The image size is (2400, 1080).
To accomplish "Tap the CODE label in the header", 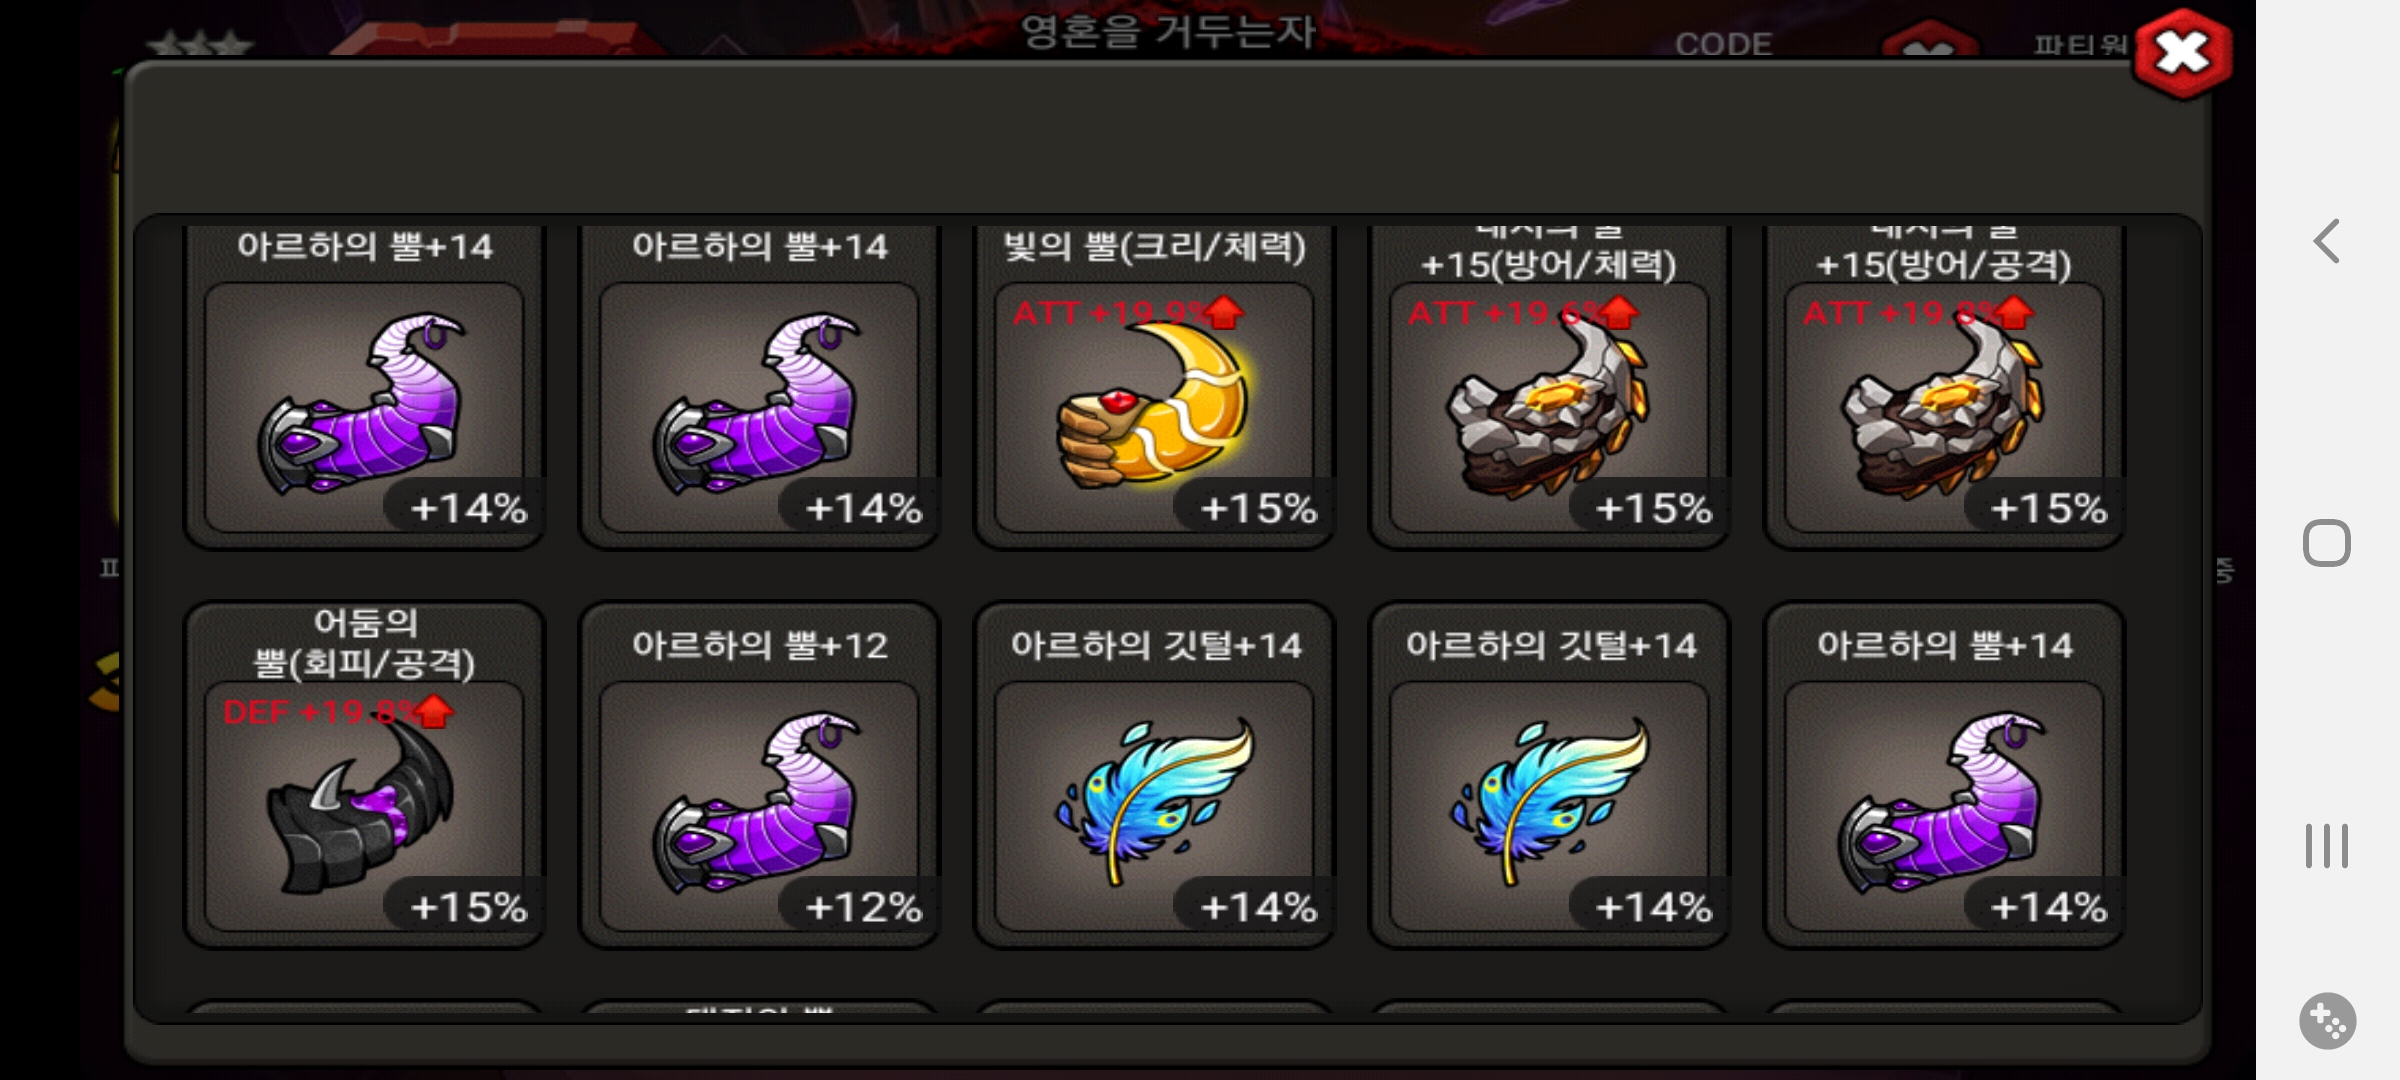I will click(1723, 44).
